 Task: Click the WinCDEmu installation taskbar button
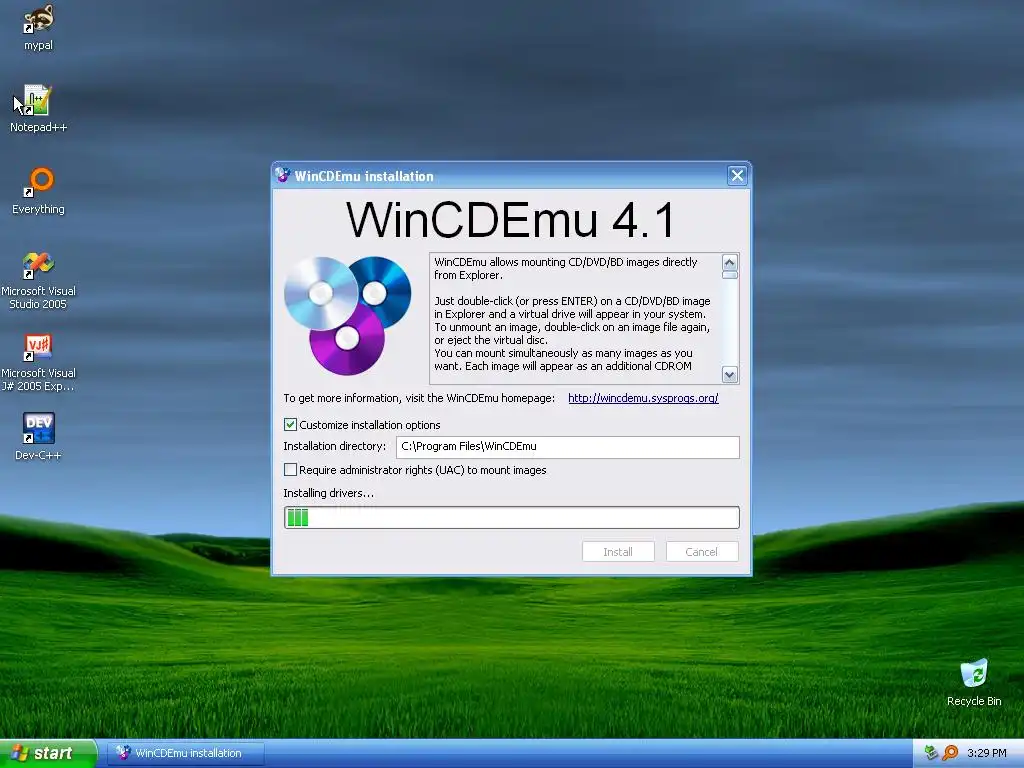tap(185, 753)
